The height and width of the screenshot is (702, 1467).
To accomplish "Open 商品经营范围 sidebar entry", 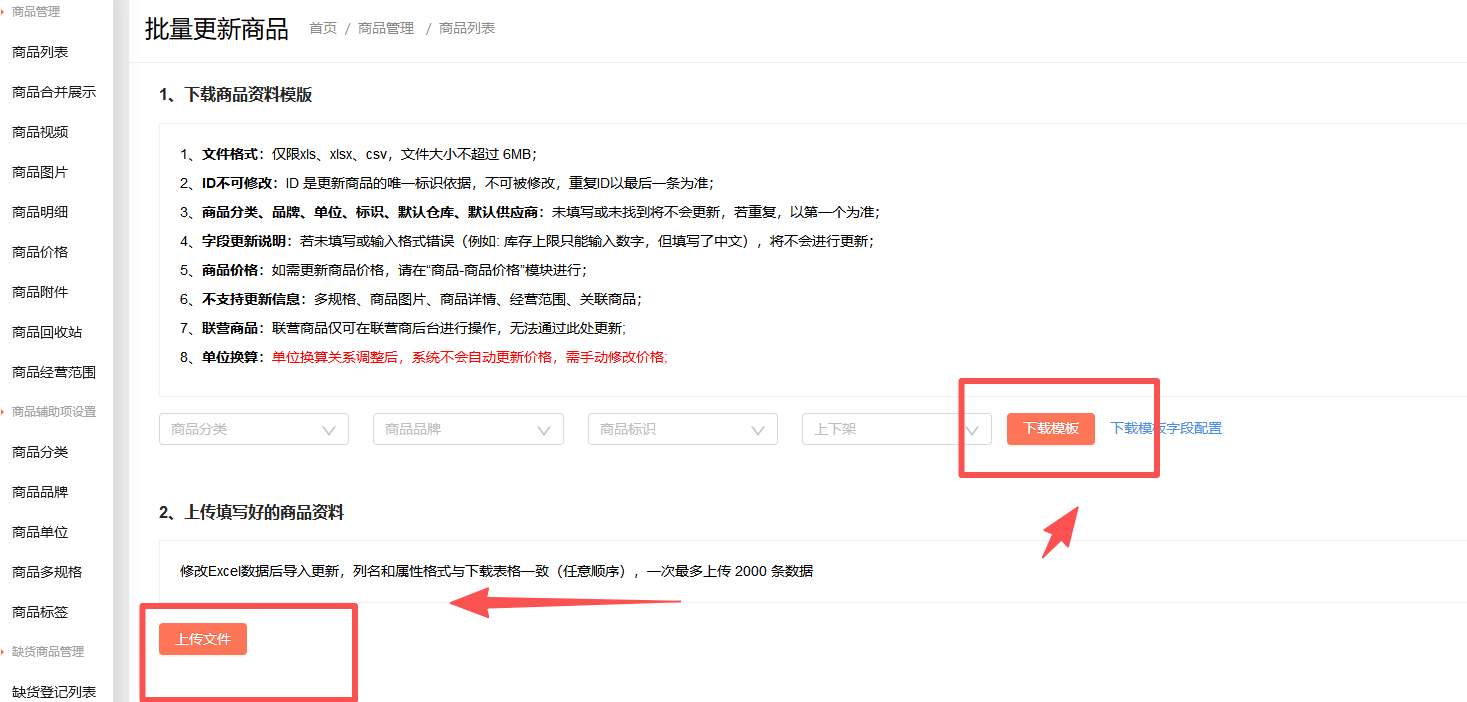I will [54, 372].
